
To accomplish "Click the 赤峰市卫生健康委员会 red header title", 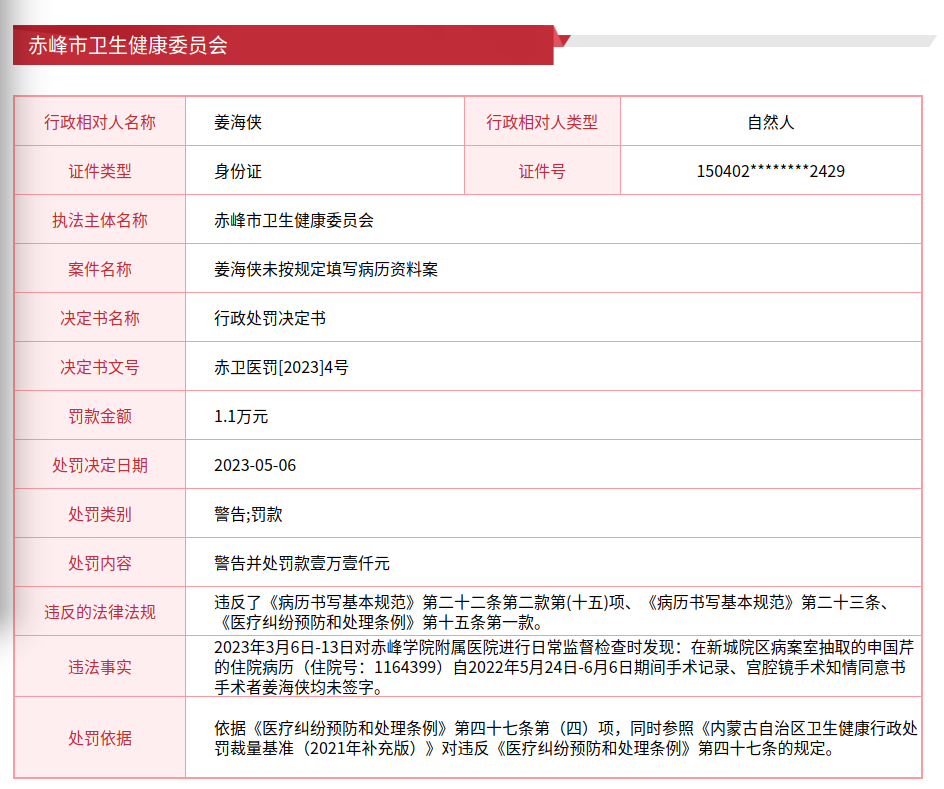I will (128, 45).
